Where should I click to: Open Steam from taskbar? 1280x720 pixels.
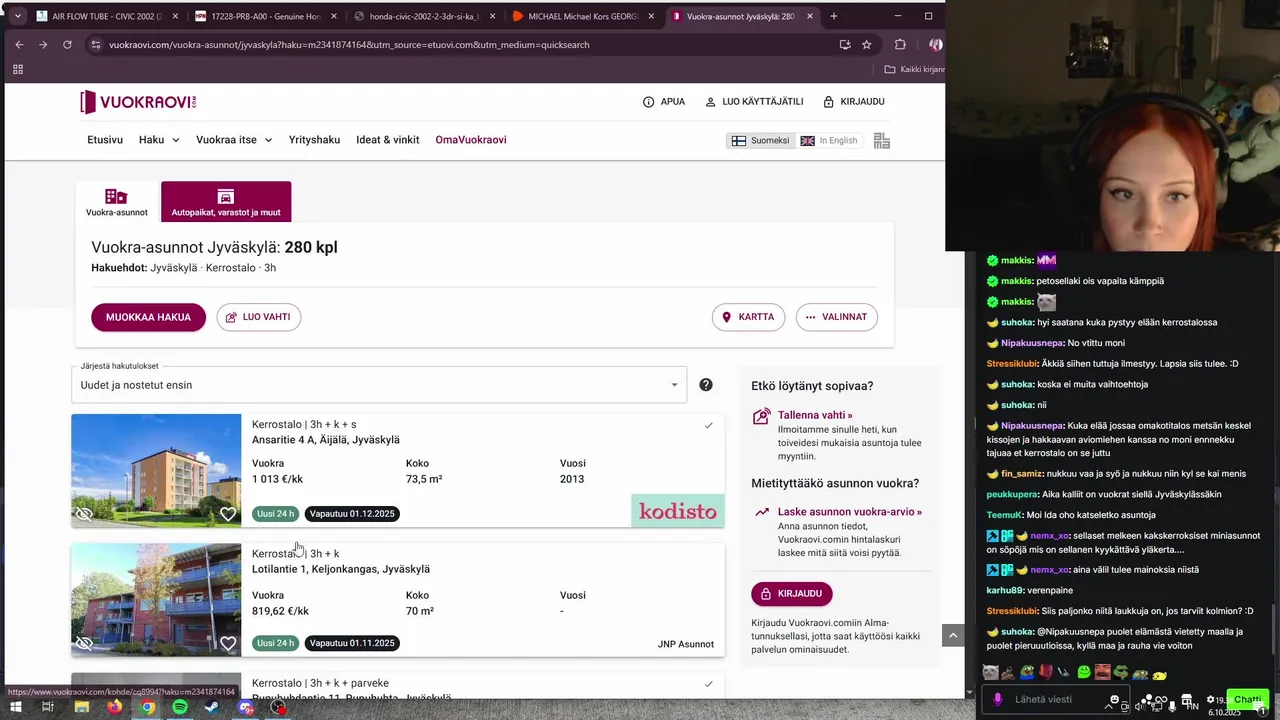pos(213,707)
